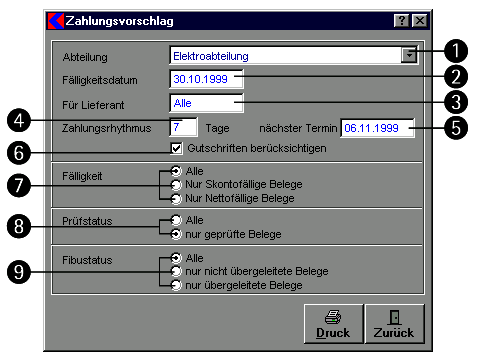The height and width of the screenshot is (364, 479).
Task: Click the Fibustatus group label
Action: 87,260
